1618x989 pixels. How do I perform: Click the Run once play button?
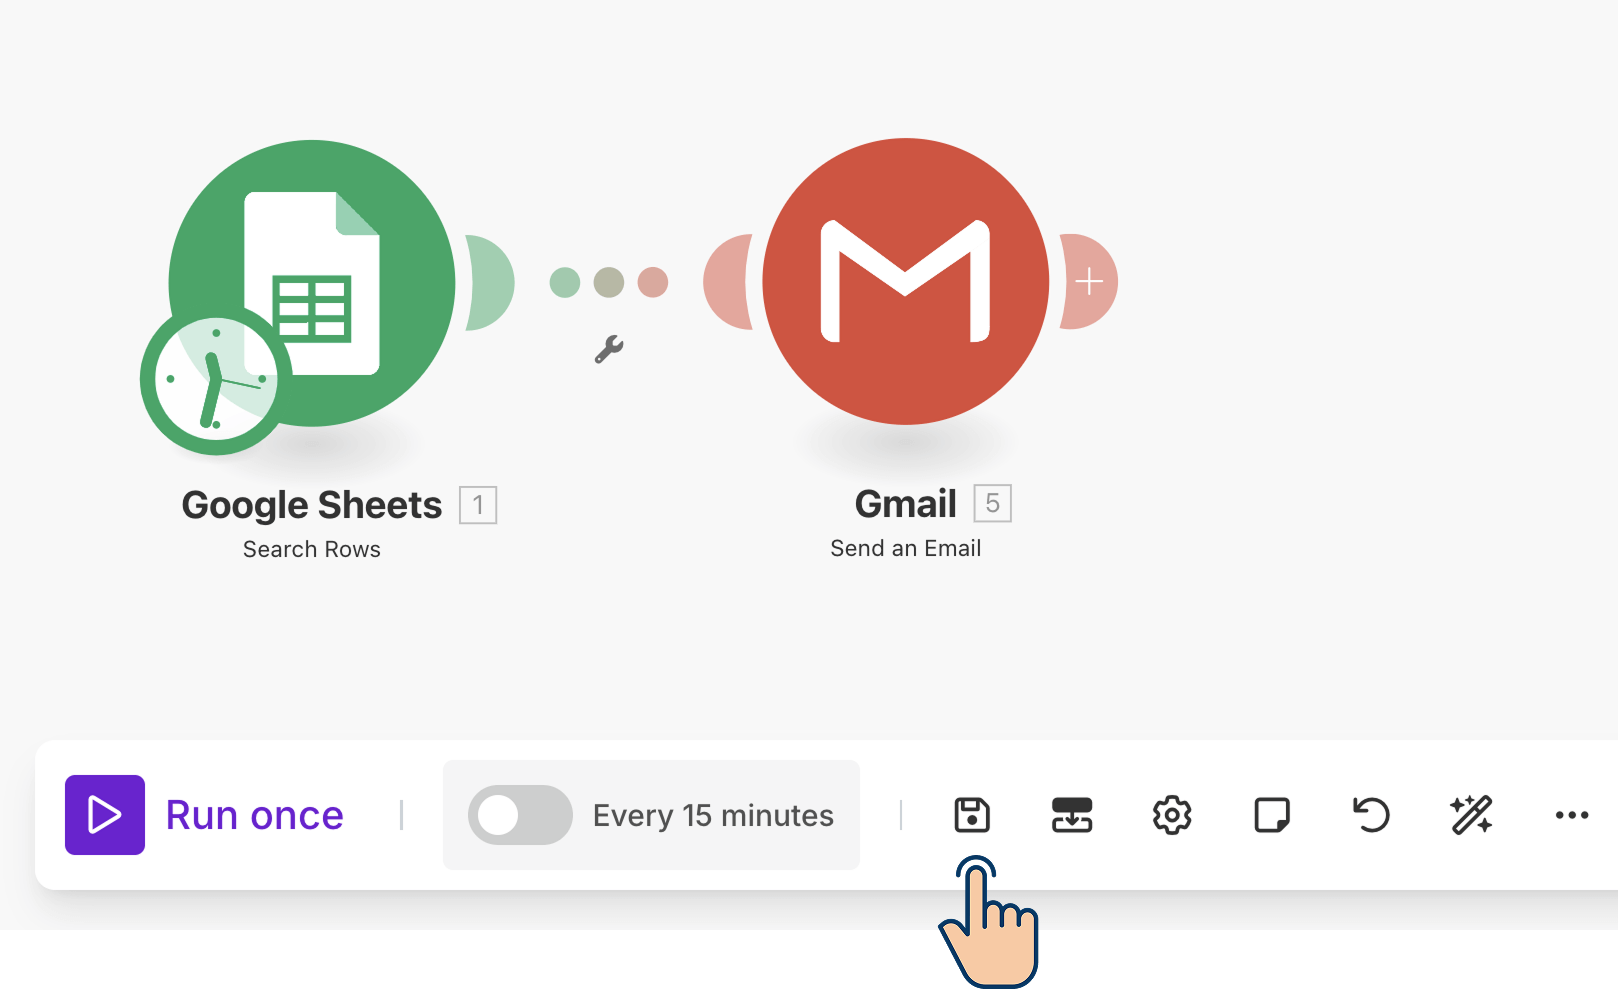[105, 815]
